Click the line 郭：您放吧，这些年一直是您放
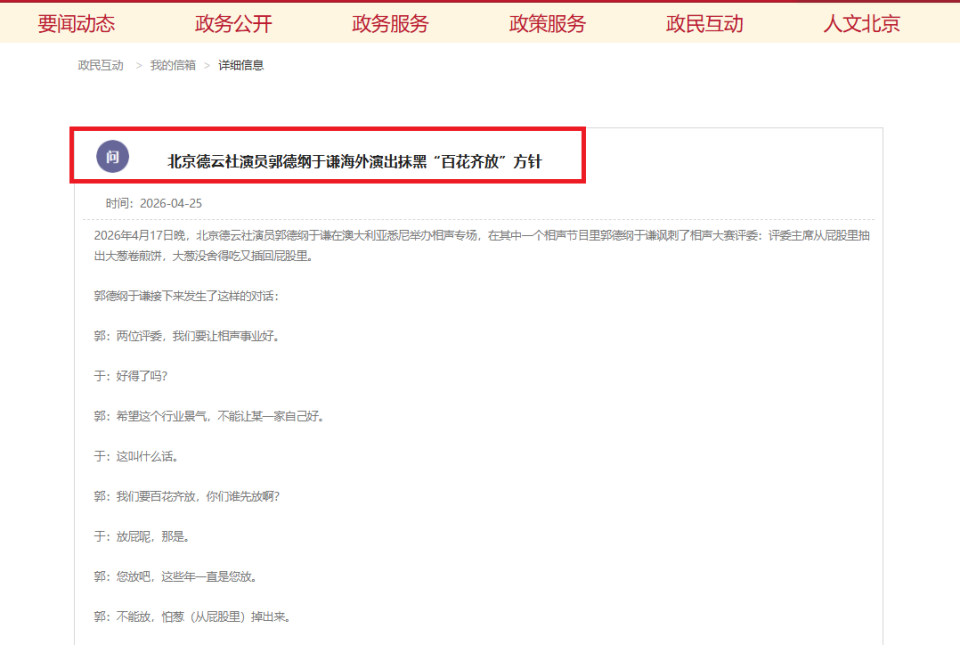Screen dimensions: 960x645 pos(175,576)
